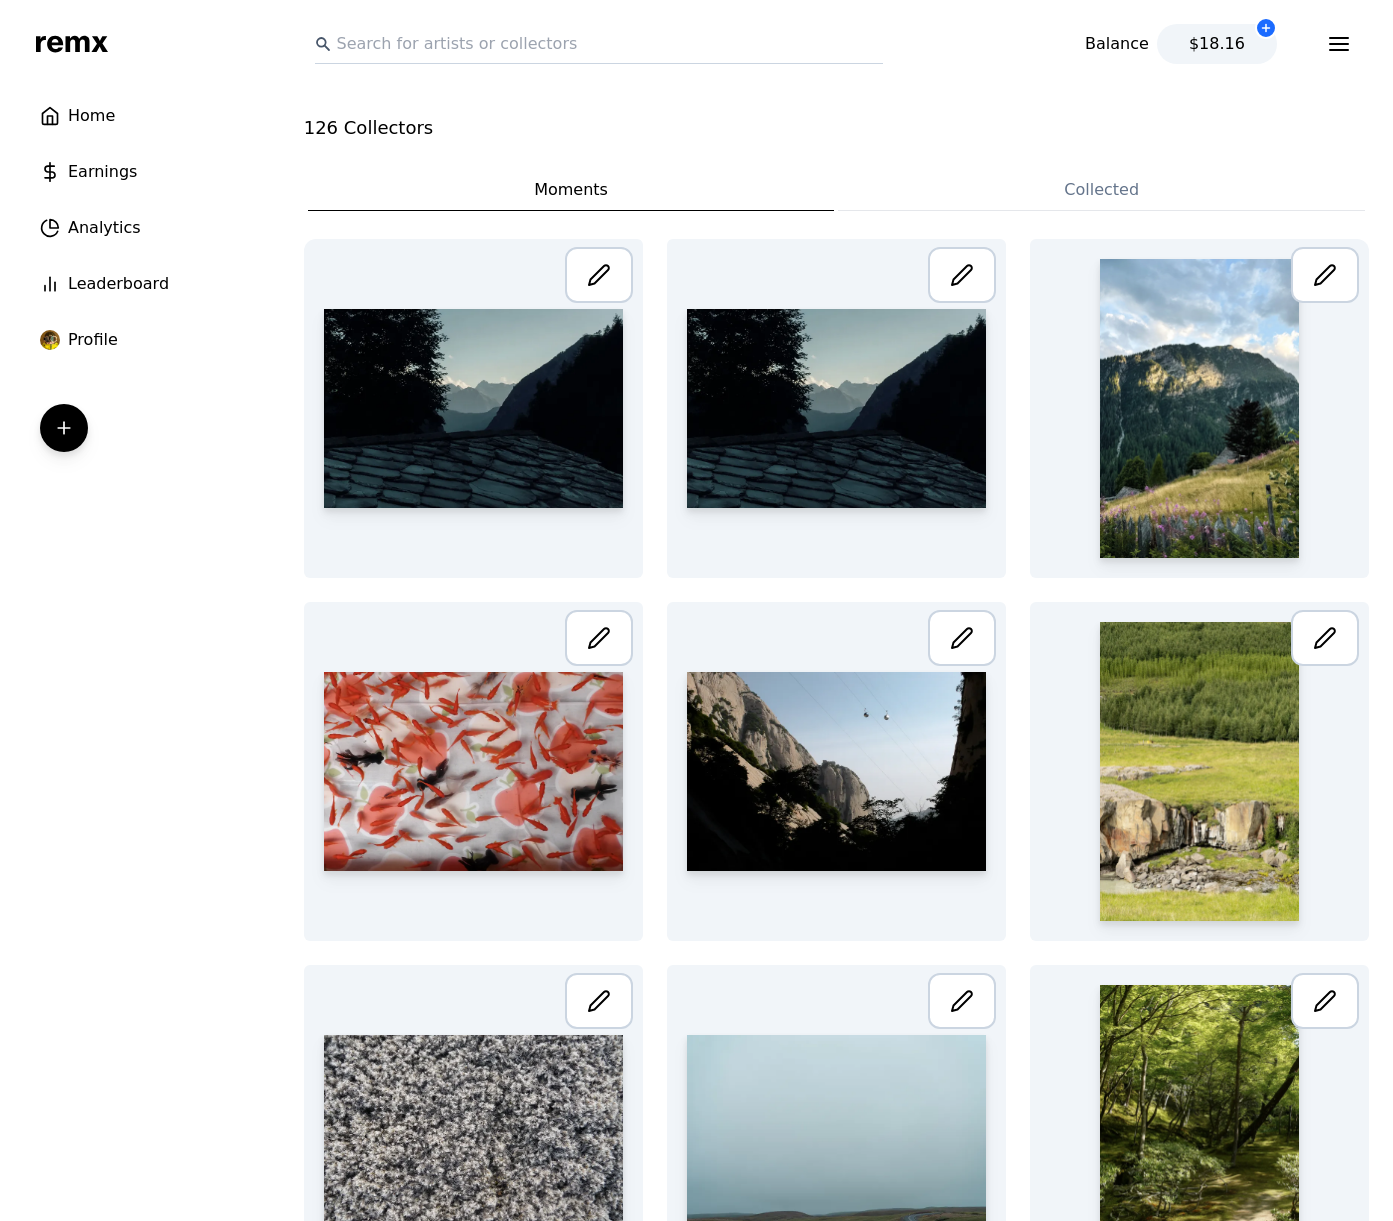Open the hamburger menu
The image size is (1393, 1221).
pos(1338,44)
